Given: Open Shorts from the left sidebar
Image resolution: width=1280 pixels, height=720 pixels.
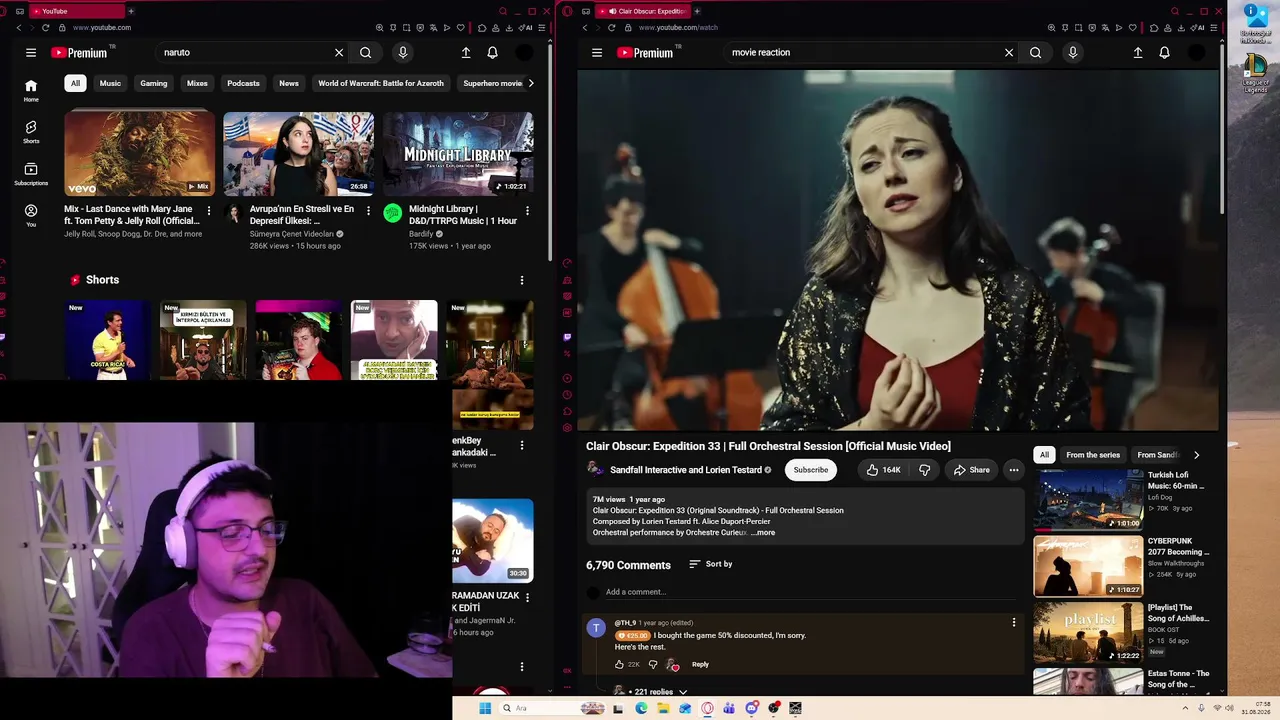Looking at the screenshot, I should [x=31, y=132].
